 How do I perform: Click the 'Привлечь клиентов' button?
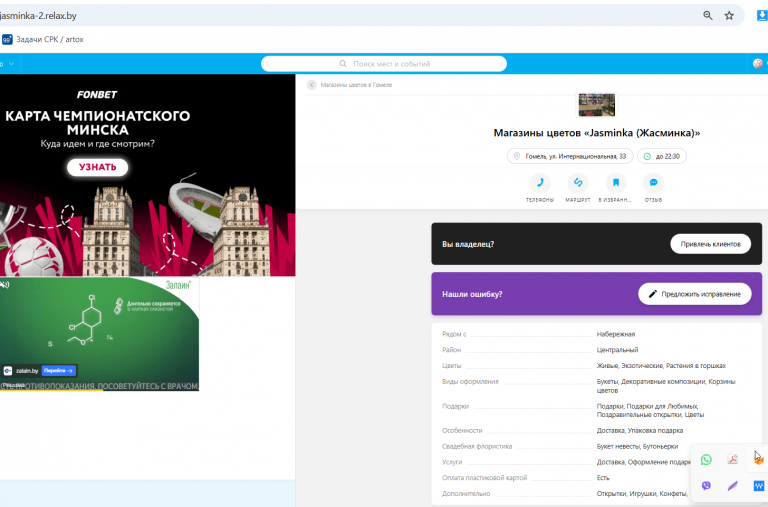pos(710,244)
